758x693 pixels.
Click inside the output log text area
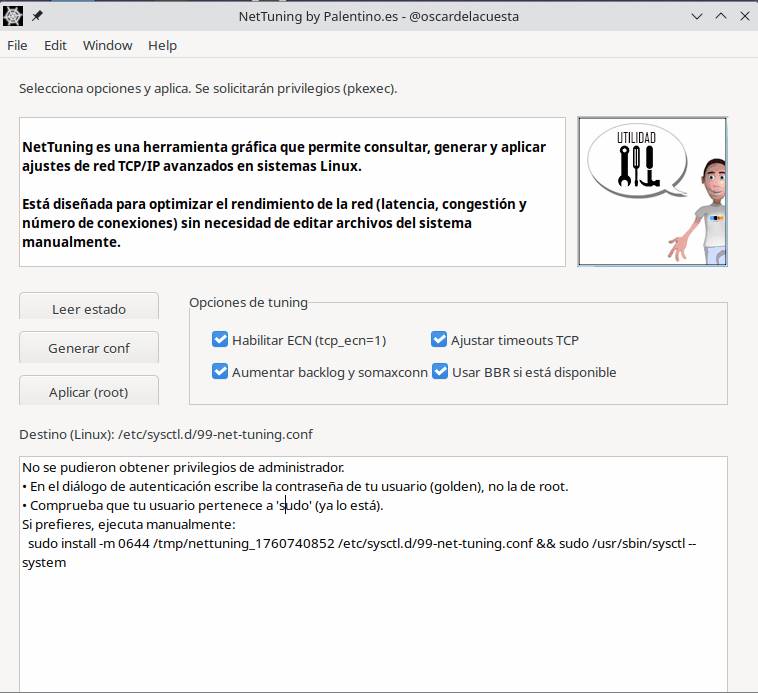372,630
